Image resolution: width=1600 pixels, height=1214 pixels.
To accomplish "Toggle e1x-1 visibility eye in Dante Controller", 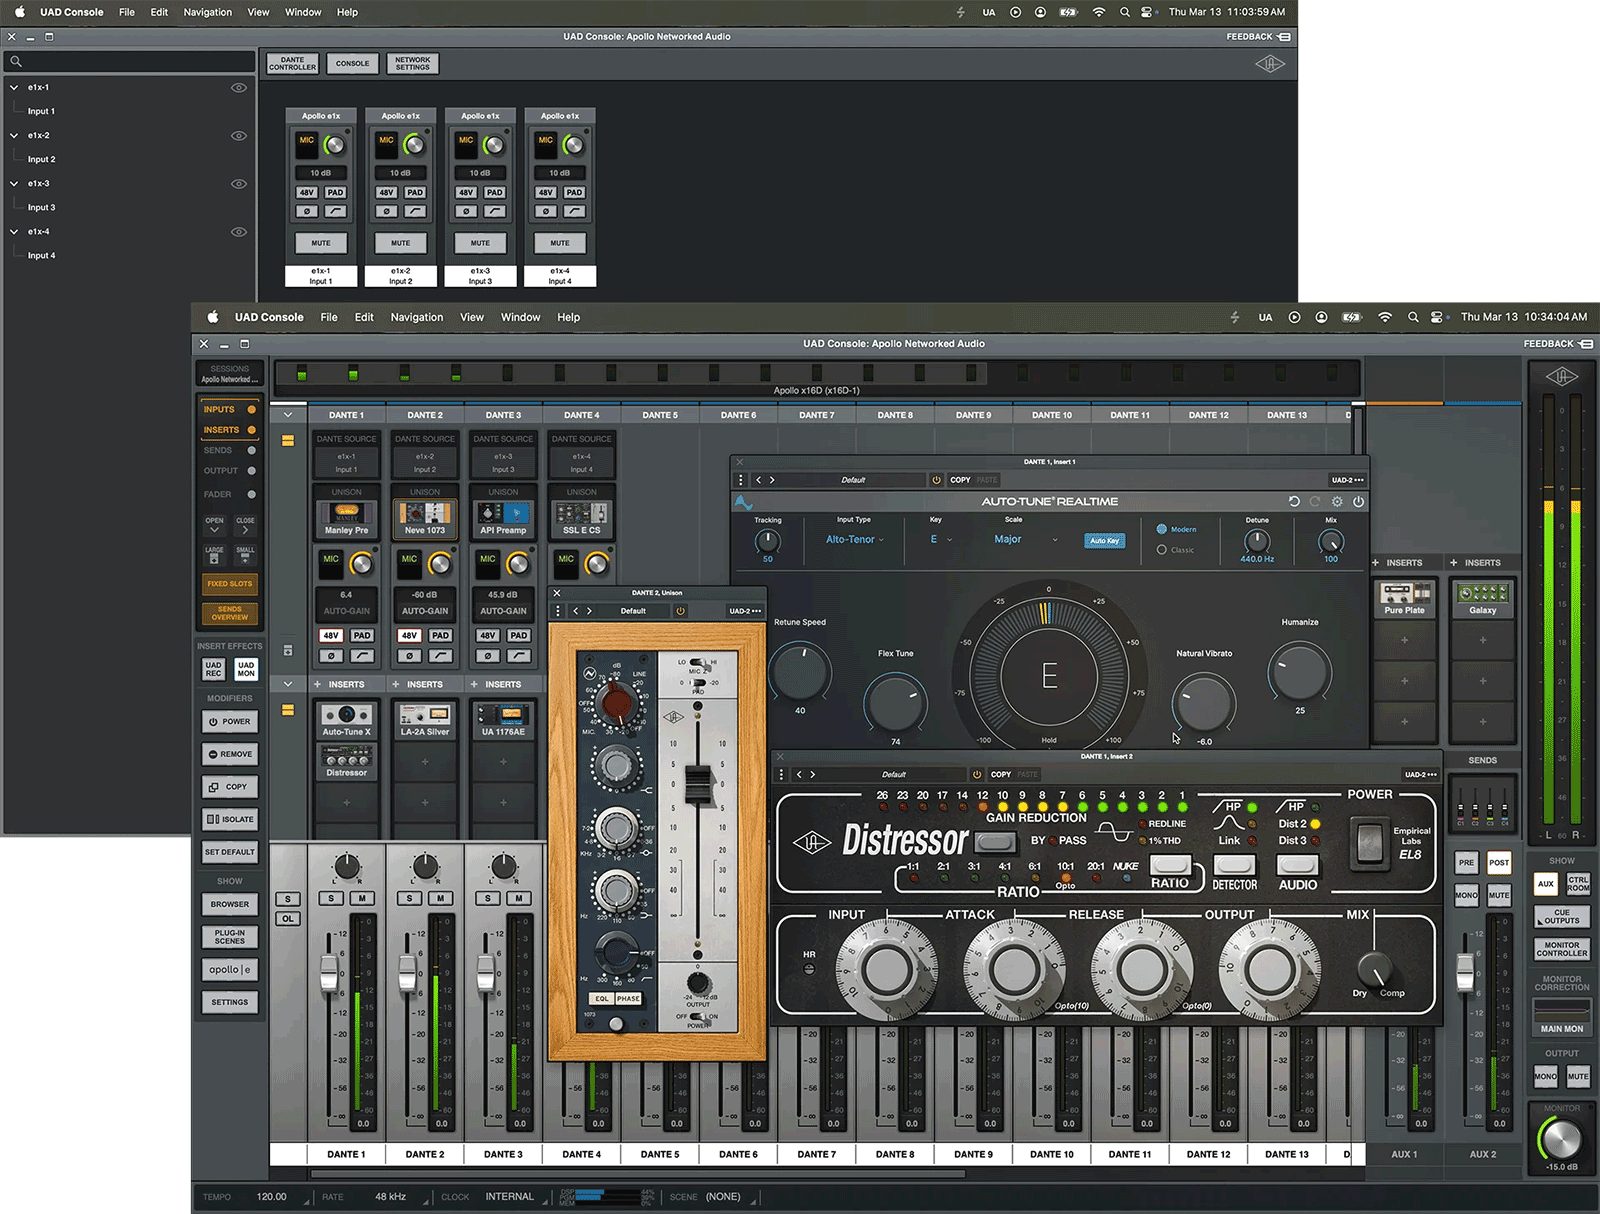I will click(239, 87).
